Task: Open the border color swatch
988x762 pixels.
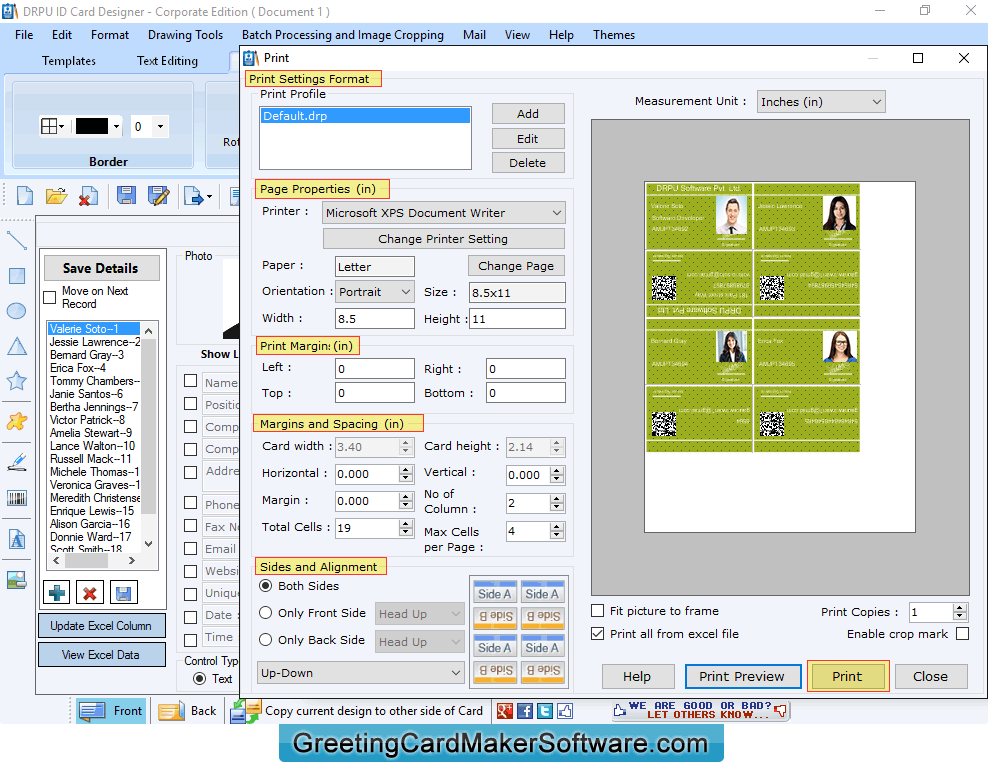Action: [x=92, y=127]
